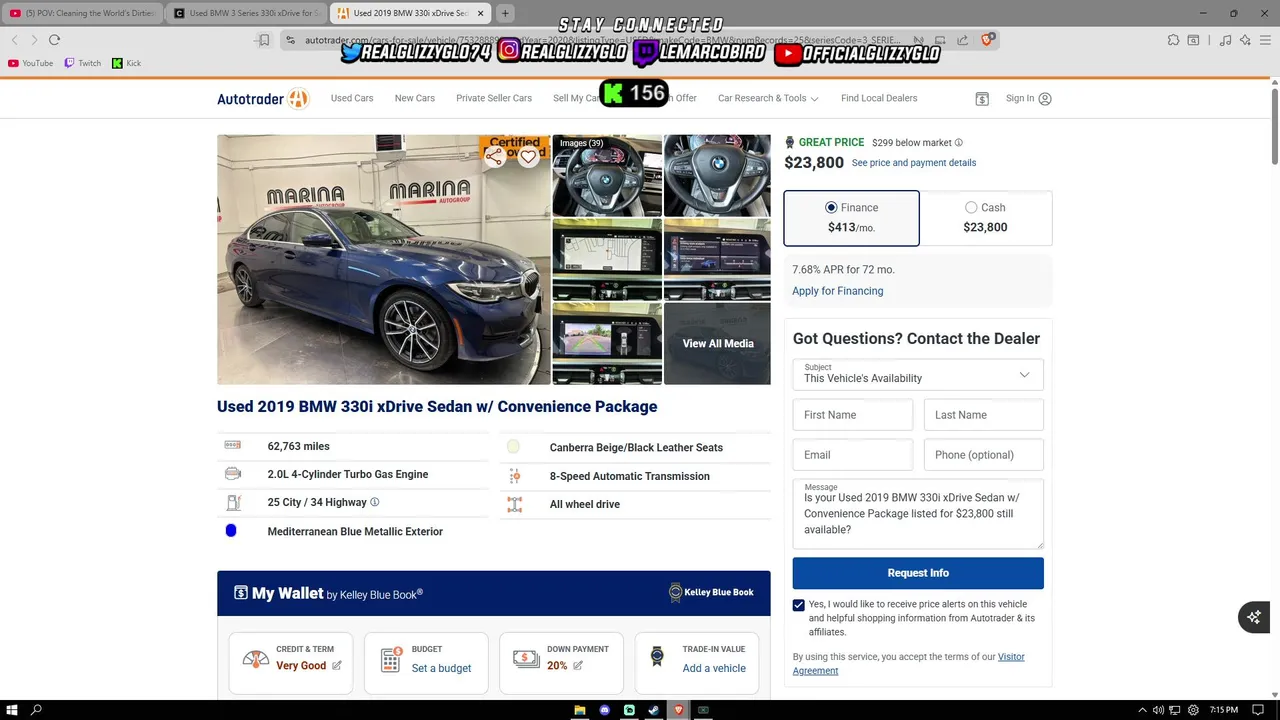The image size is (1280, 720).
Task: Open the Kick bookmark
Action: pos(126,63)
